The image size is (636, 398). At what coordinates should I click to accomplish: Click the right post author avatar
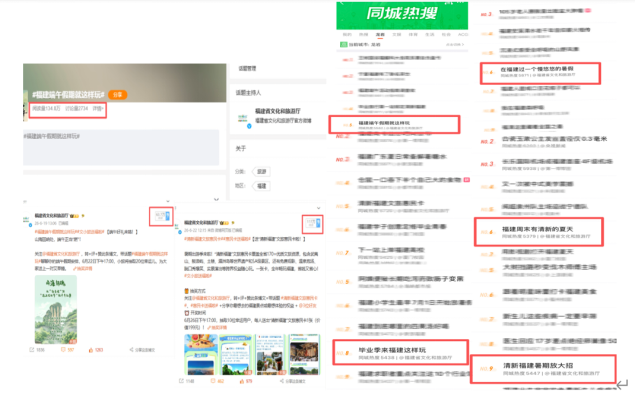[x=179, y=227]
